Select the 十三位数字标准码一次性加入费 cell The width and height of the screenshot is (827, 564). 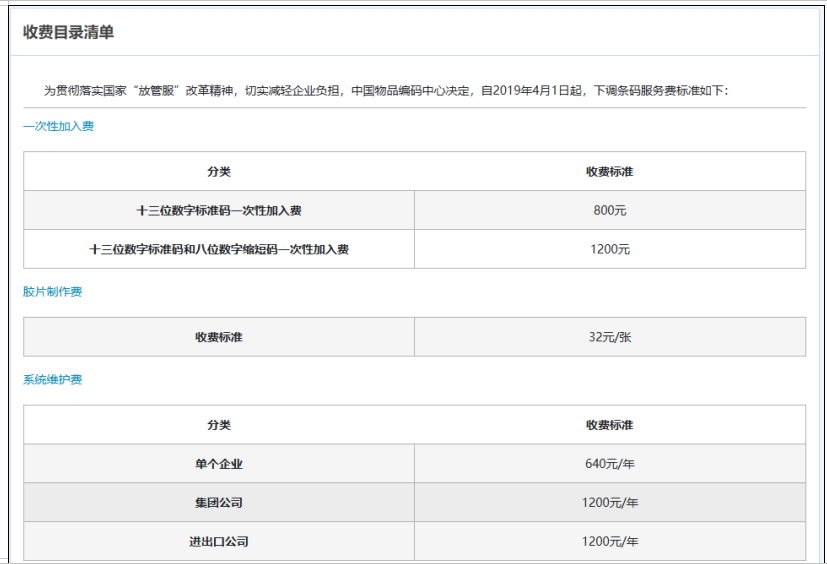coord(219,211)
